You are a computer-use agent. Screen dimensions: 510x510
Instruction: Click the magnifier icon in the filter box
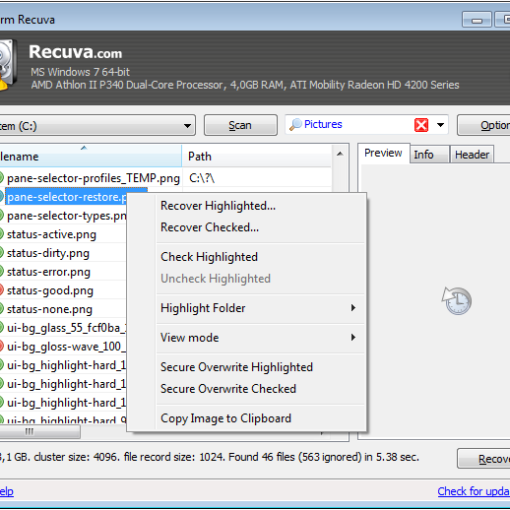pyautogui.click(x=295, y=125)
